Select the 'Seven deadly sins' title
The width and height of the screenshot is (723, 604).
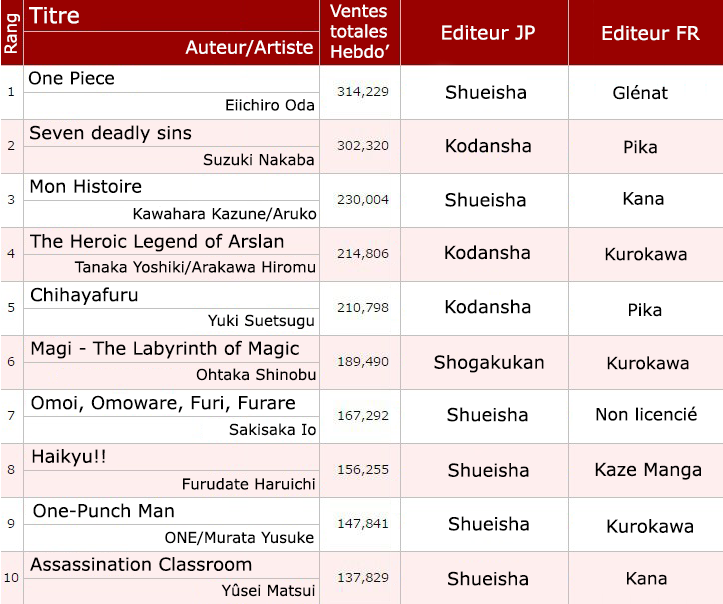point(111,133)
